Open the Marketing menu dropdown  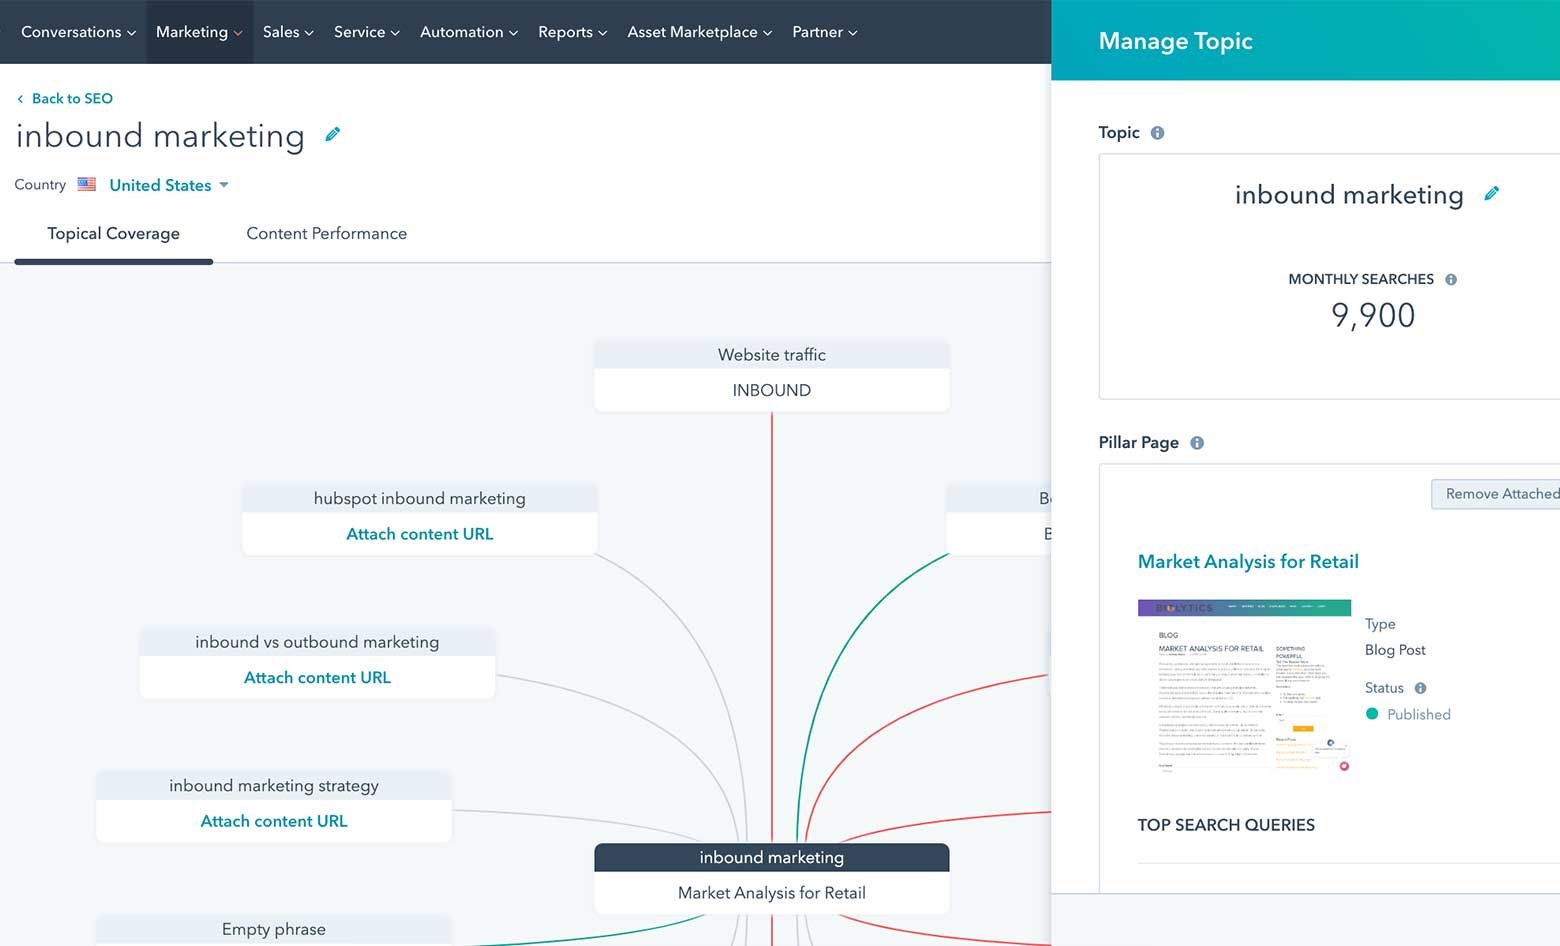(x=199, y=32)
